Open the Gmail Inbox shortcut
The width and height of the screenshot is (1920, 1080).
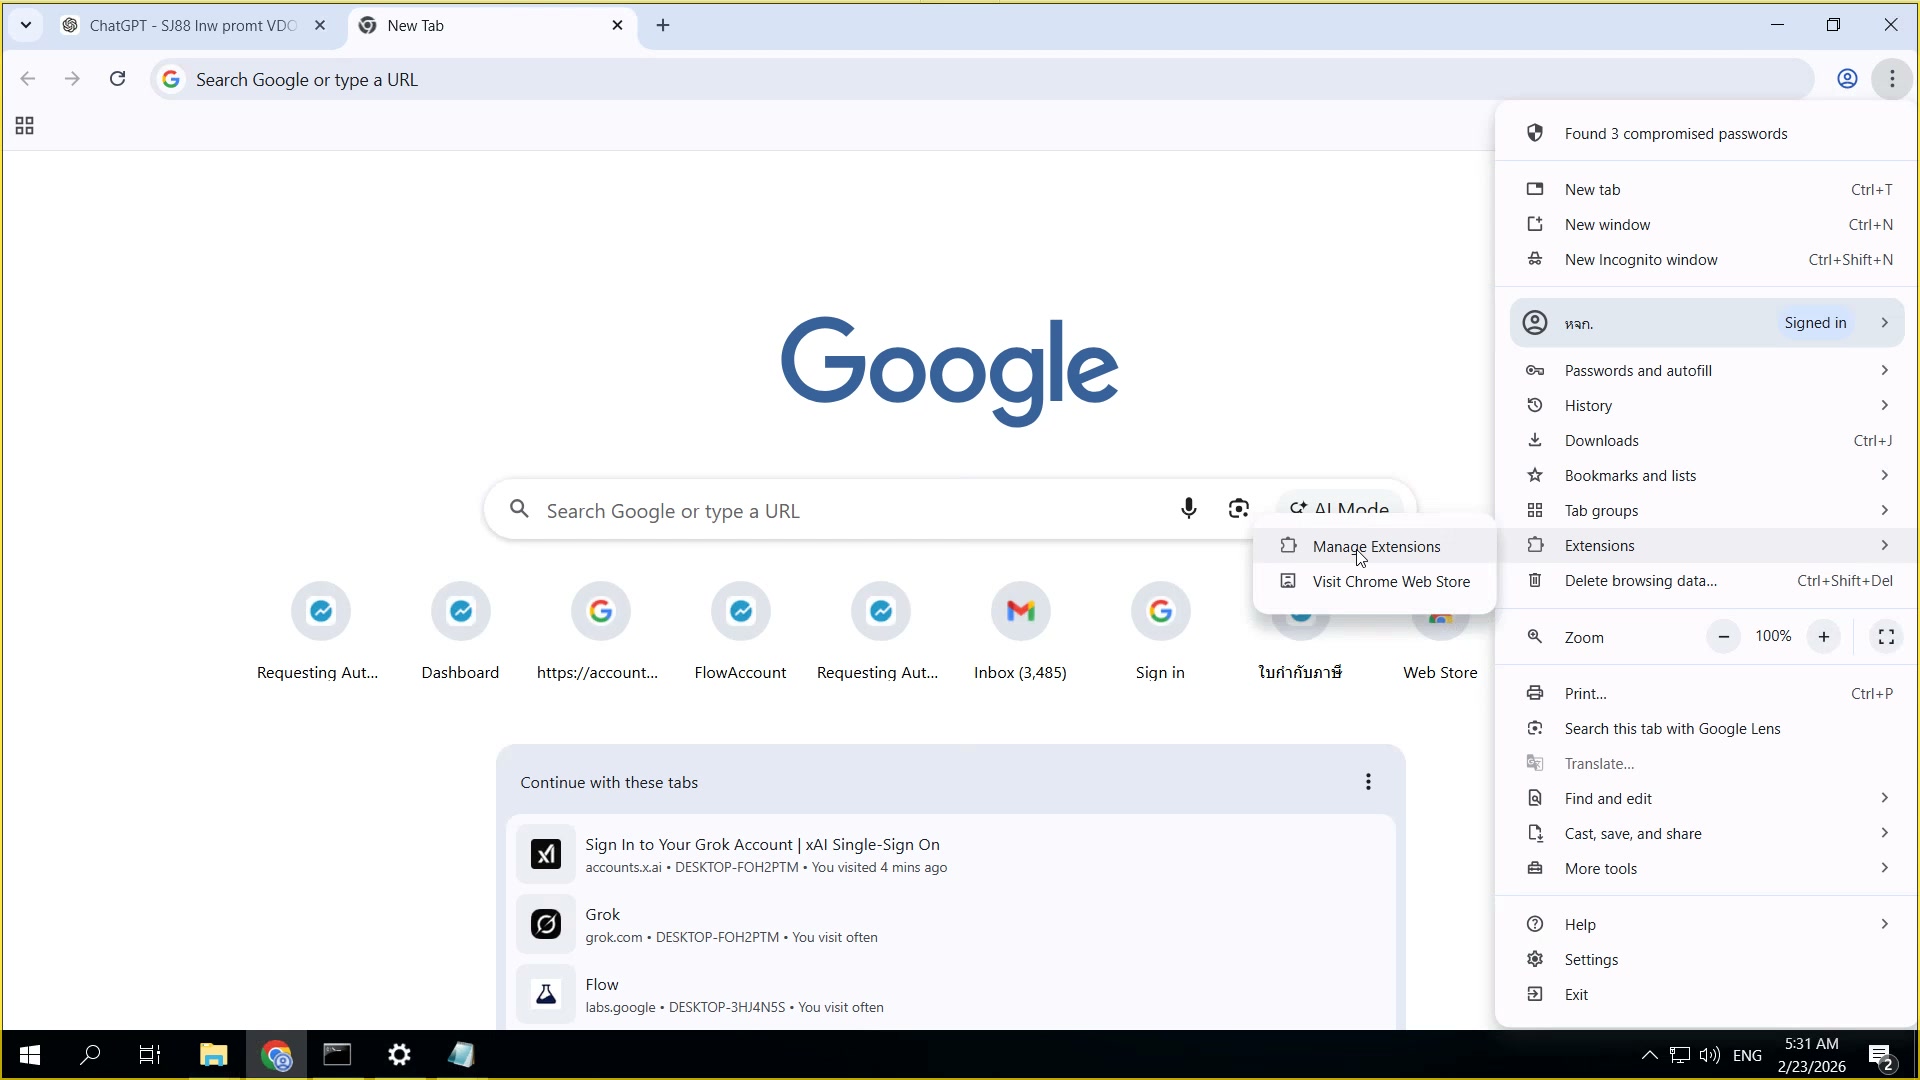[1020, 611]
